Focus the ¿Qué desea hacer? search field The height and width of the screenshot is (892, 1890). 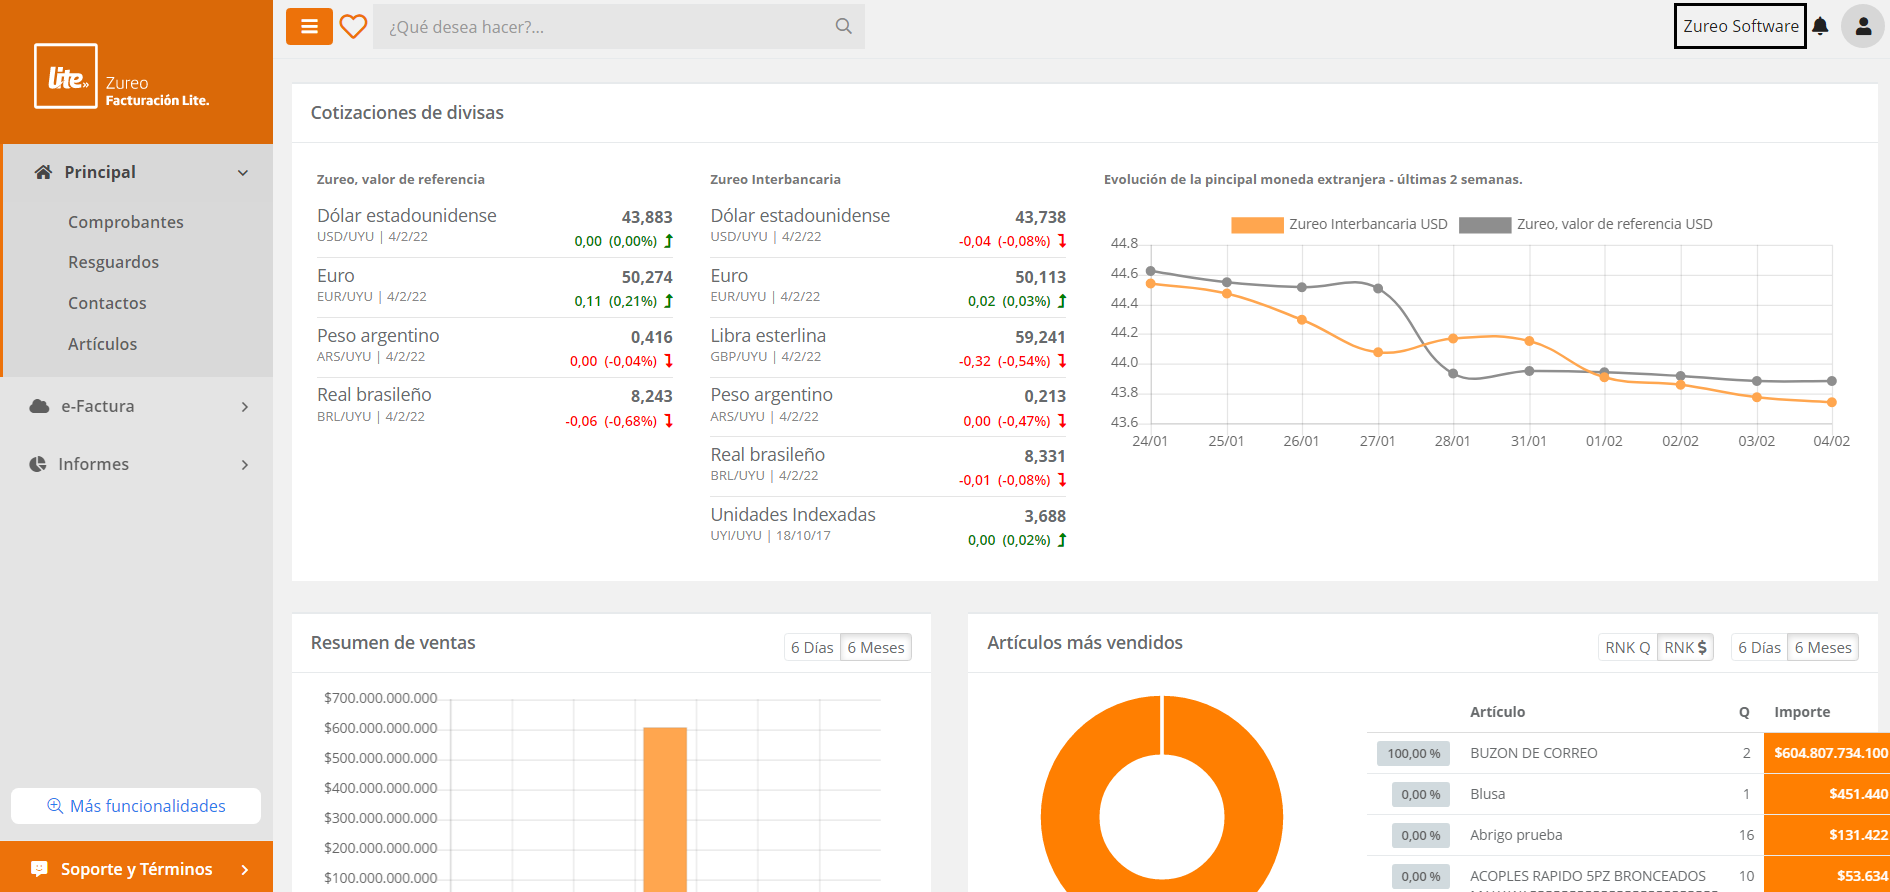click(600, 27)
